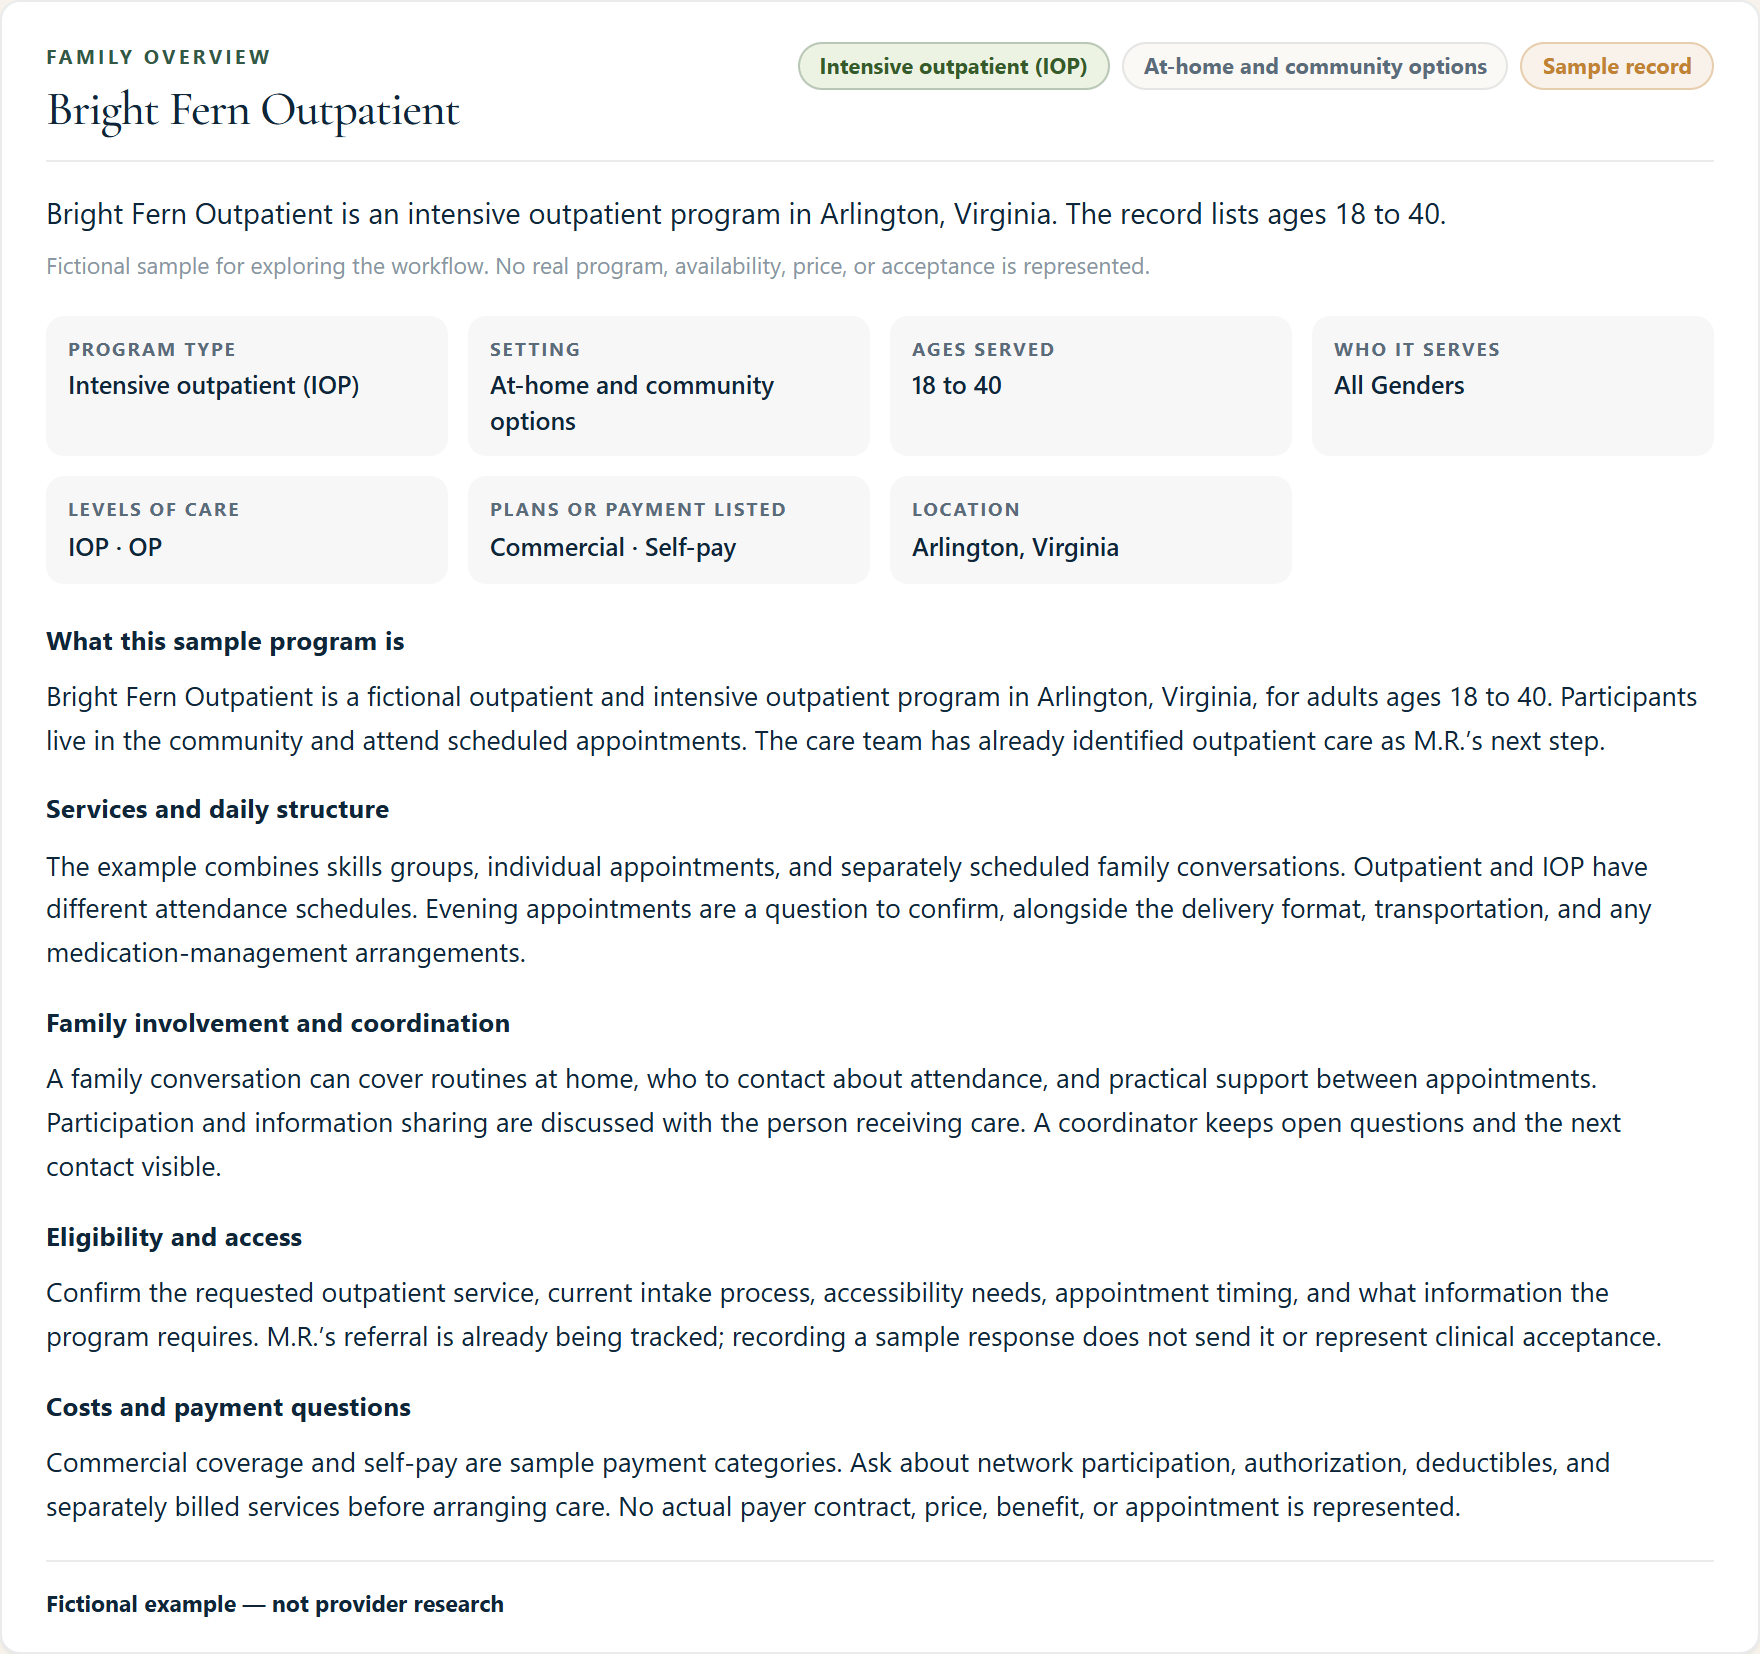Click the What this sample program is heading

225,641
